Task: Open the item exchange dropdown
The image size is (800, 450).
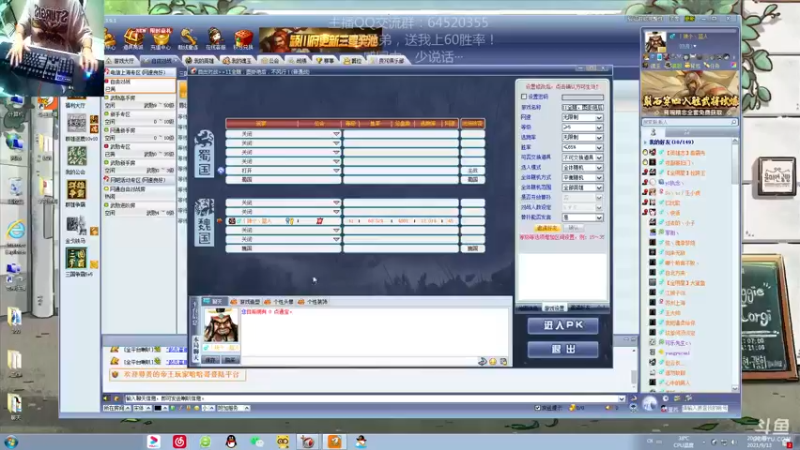Action: coord(582,157)
